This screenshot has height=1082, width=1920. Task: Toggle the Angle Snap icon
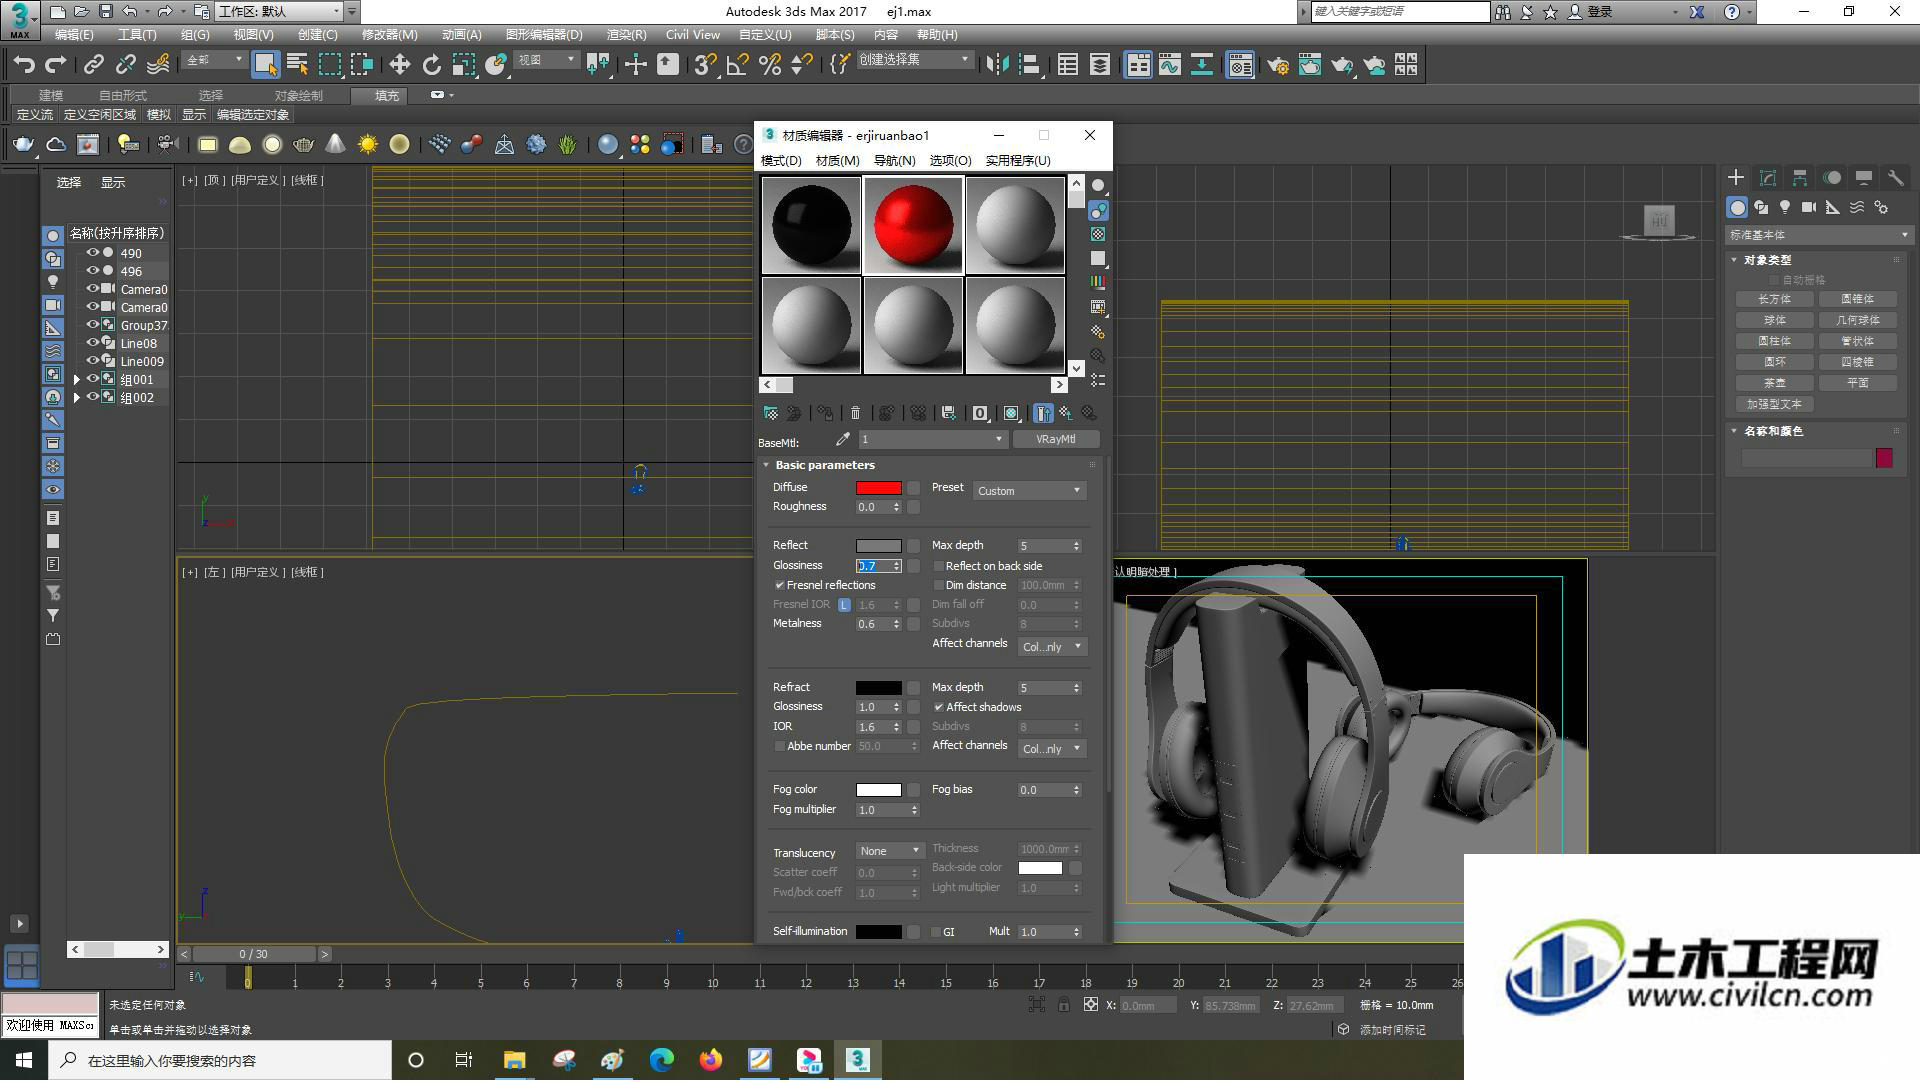(x=738, y=65)
